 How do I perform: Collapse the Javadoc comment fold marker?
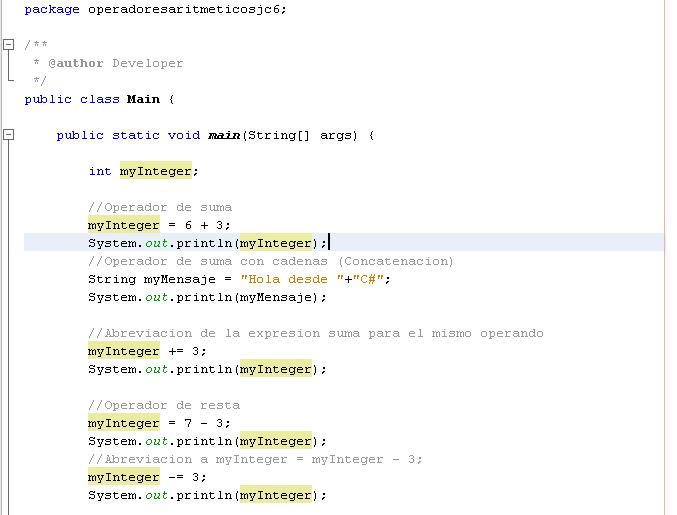9,44
